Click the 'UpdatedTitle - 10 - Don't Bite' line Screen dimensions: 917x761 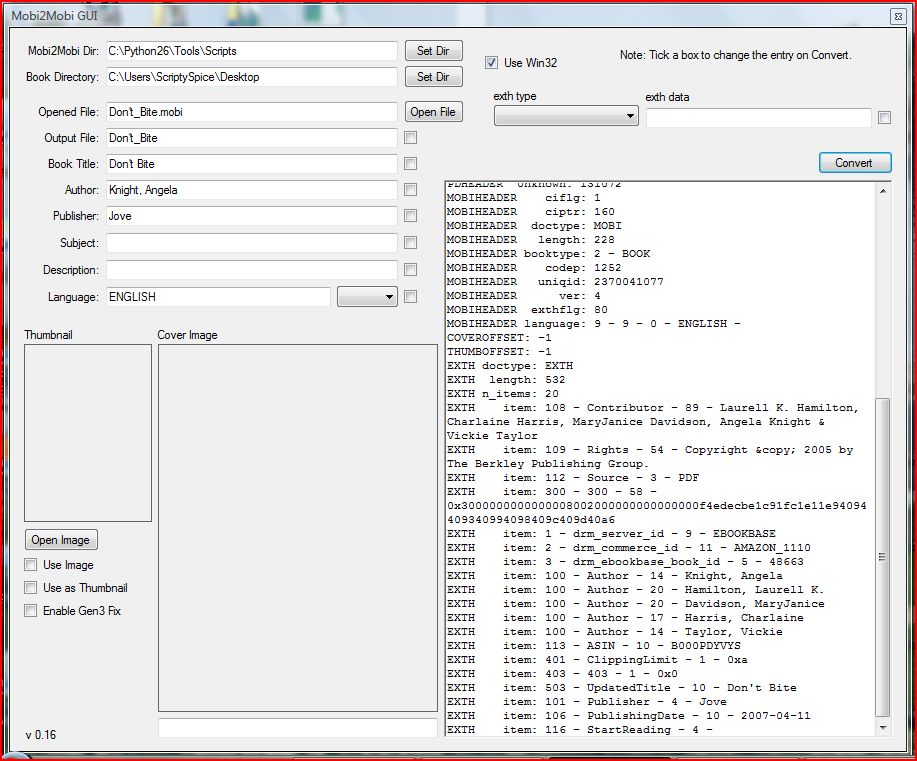click(x=622, y=688)
